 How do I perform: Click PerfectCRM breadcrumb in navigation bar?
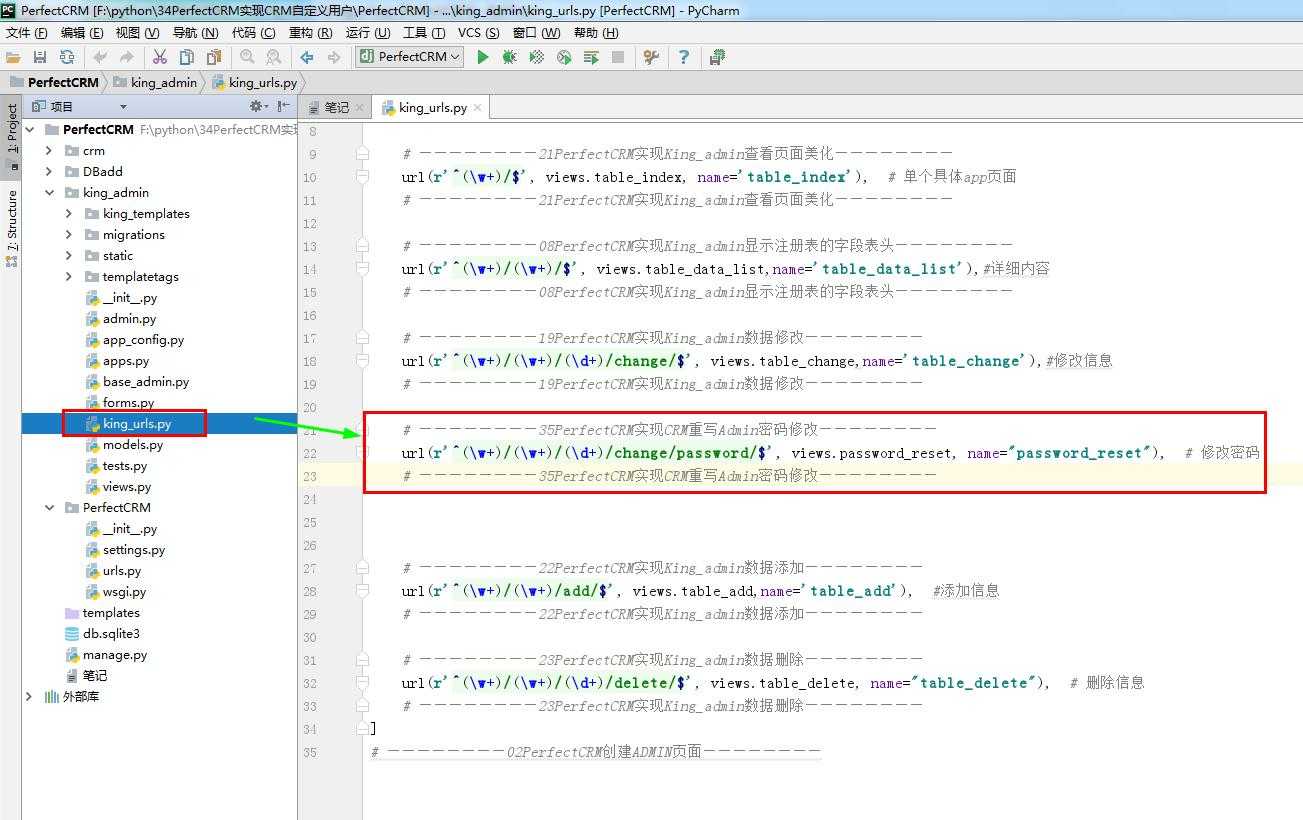click(x=54, y=82)
